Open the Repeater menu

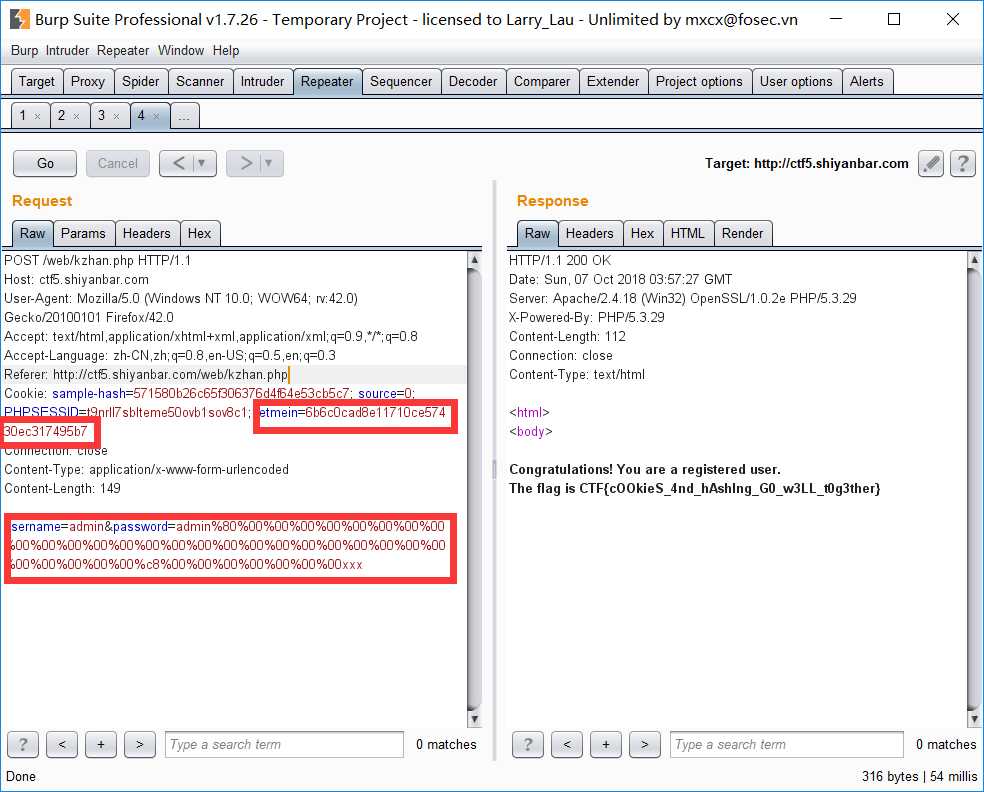click(x=123, y=50)
